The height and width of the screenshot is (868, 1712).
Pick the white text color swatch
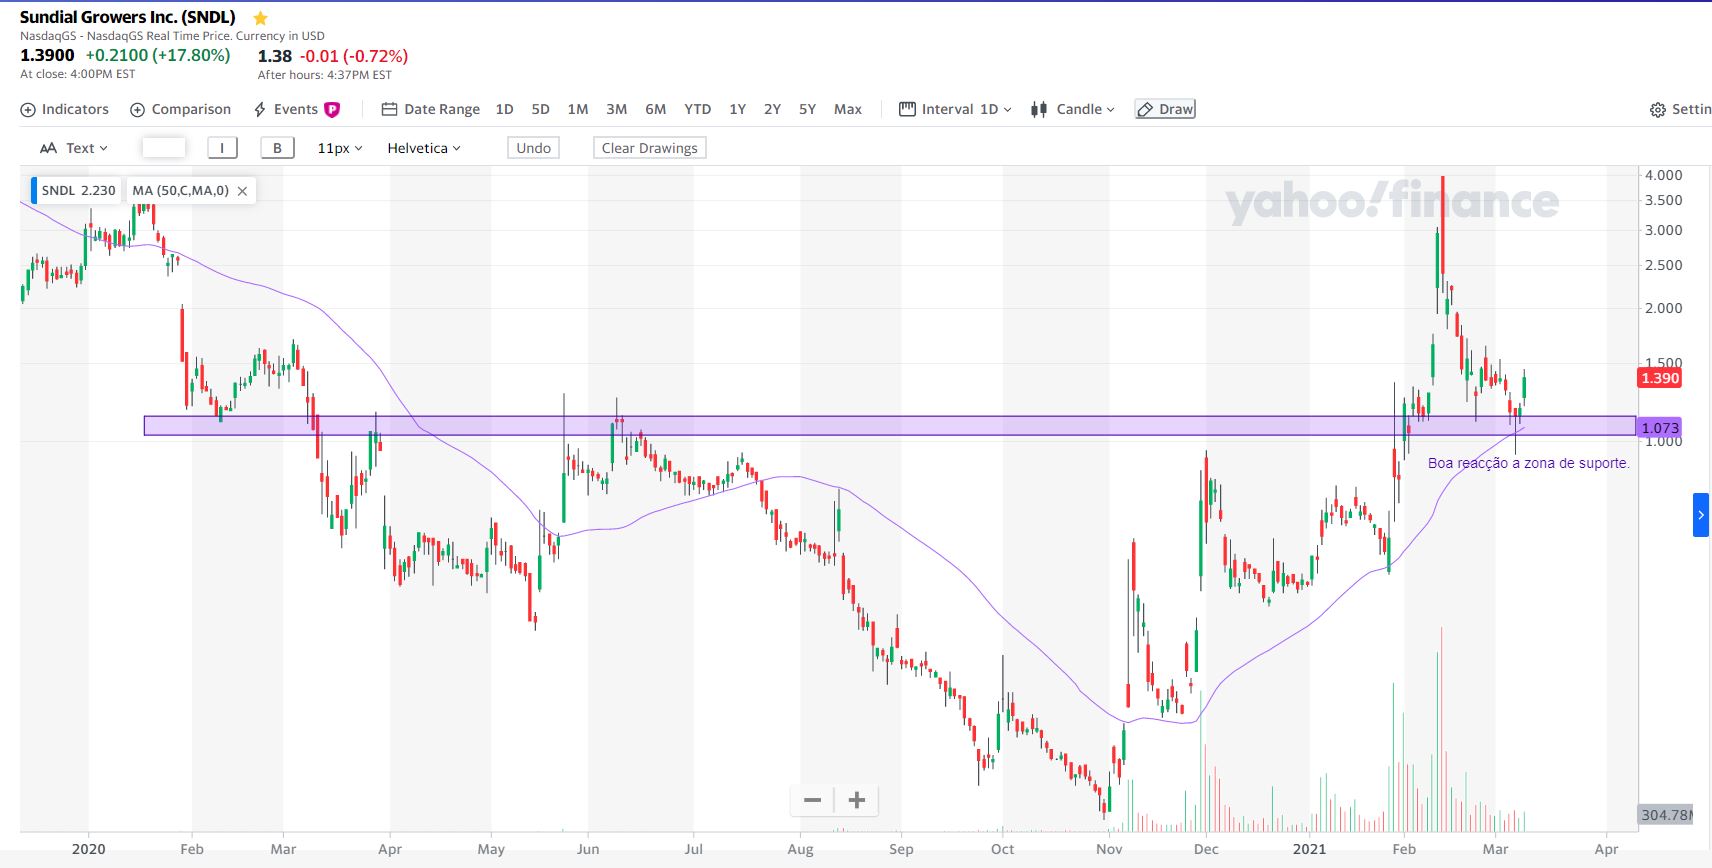(x=164, y=148)
